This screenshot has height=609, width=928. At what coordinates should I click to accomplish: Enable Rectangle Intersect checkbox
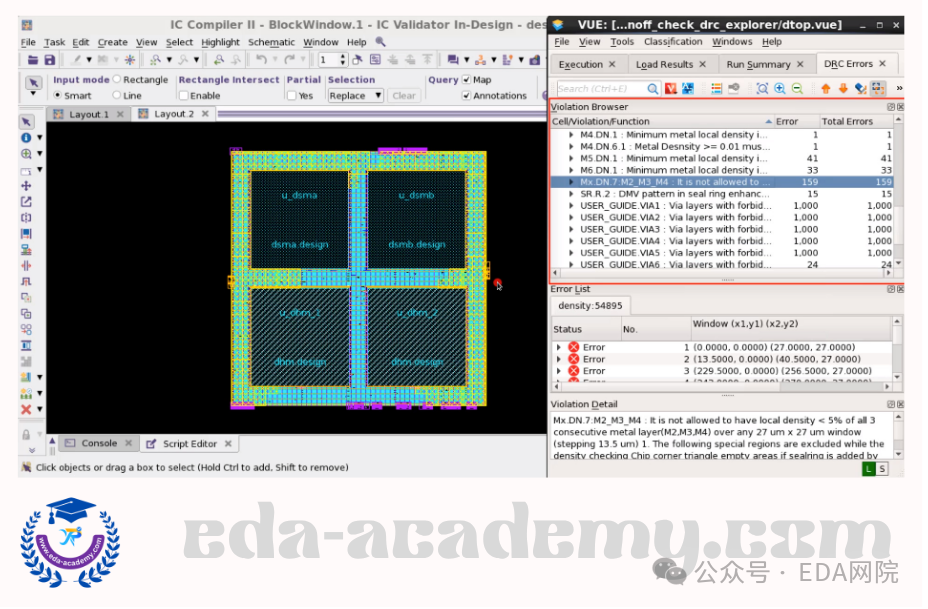pyautogui.click(x=185, y=96)
